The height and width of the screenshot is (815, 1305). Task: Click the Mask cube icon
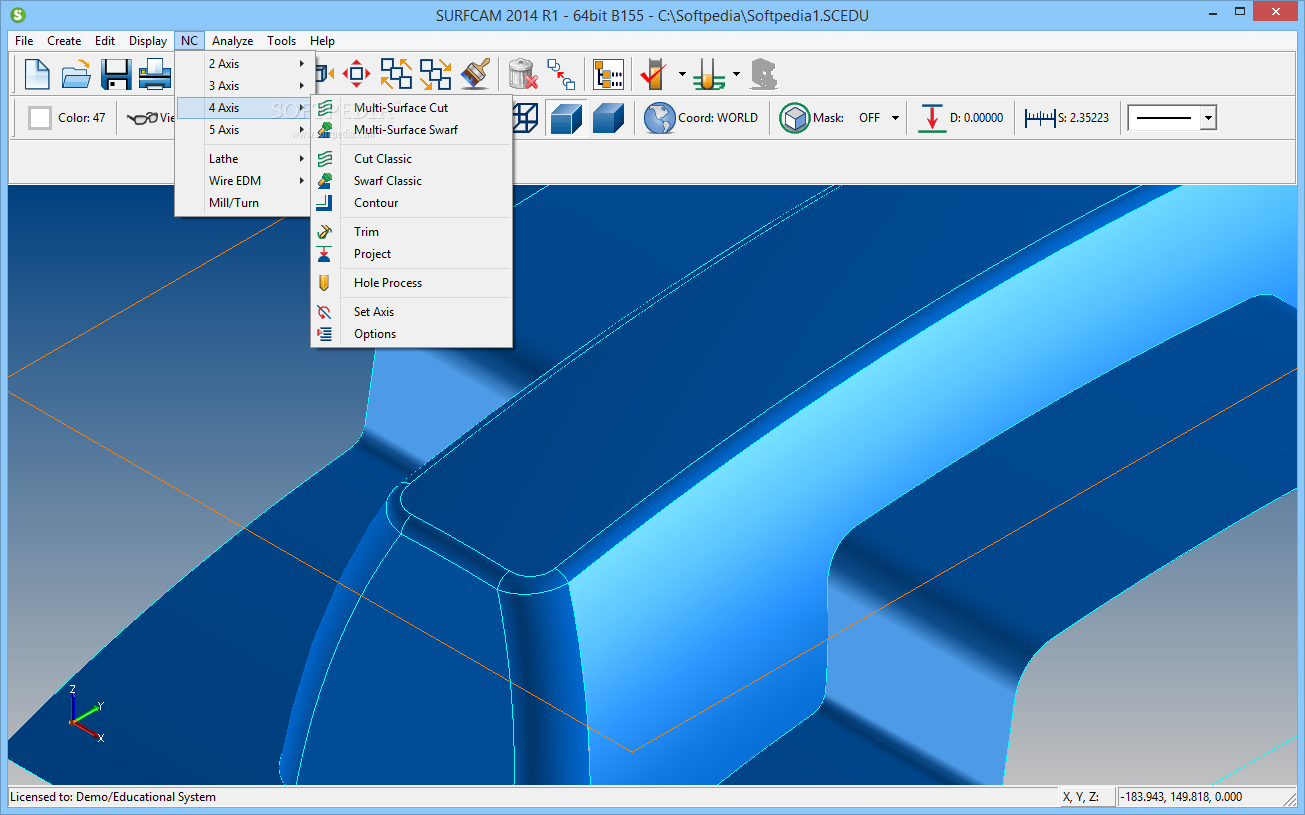pos(795,118)
